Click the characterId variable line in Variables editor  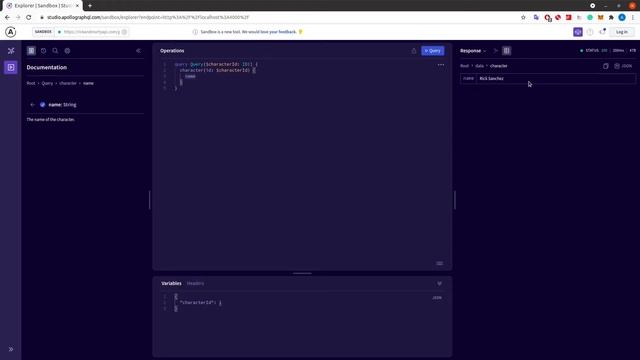(x=200, y=303)
